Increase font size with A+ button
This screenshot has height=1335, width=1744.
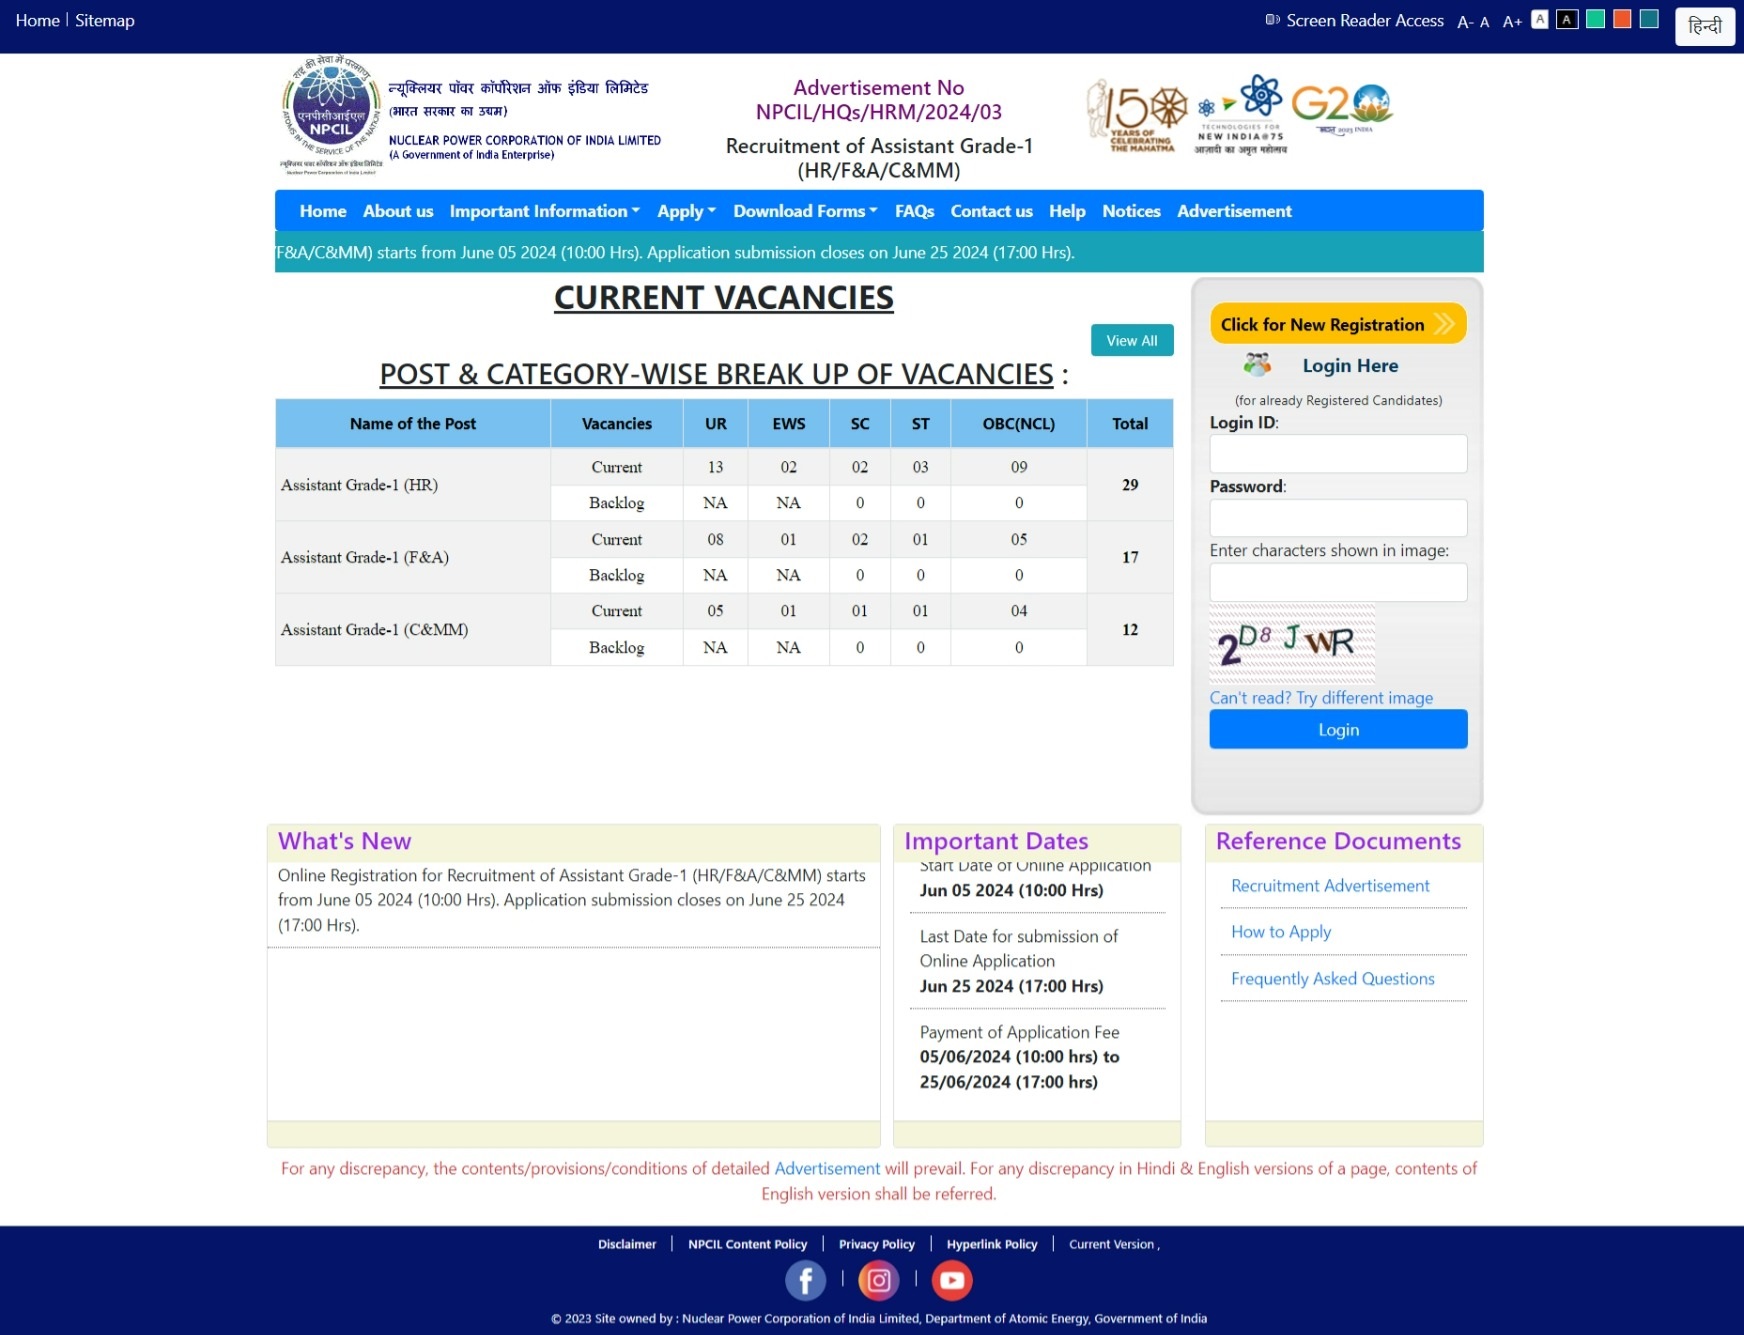1512,22
